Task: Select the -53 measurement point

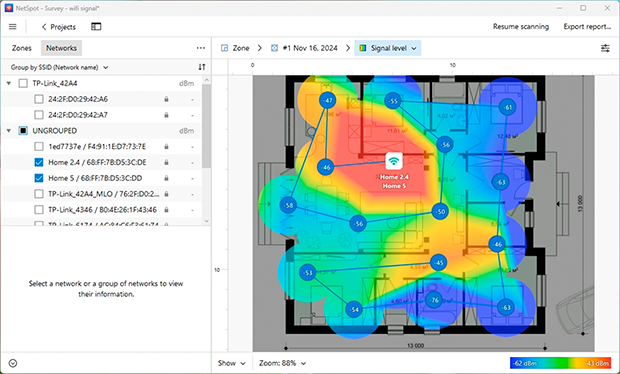Action: click(308, 272)
